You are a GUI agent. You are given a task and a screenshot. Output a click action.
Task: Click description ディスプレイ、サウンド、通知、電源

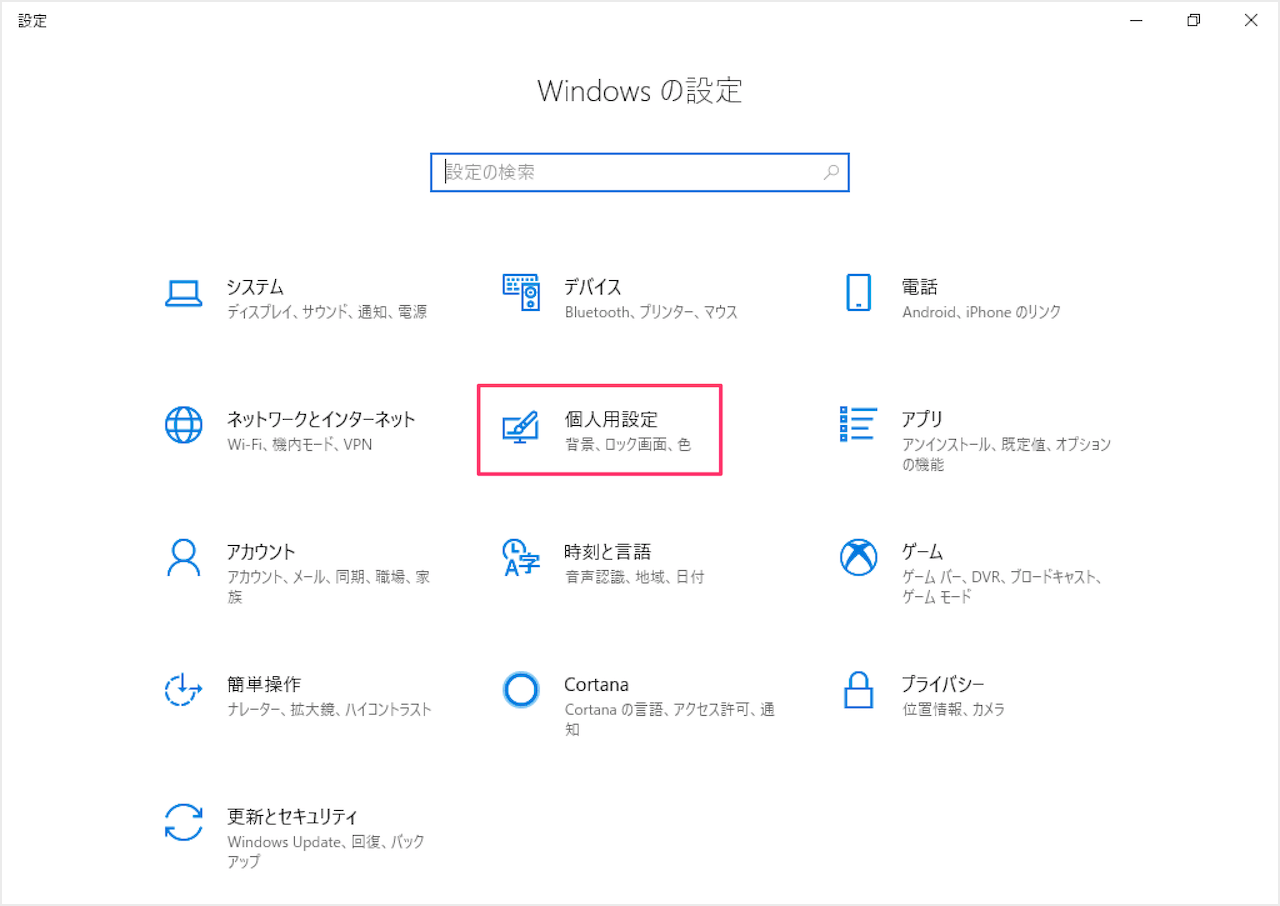tap(327, 312)
